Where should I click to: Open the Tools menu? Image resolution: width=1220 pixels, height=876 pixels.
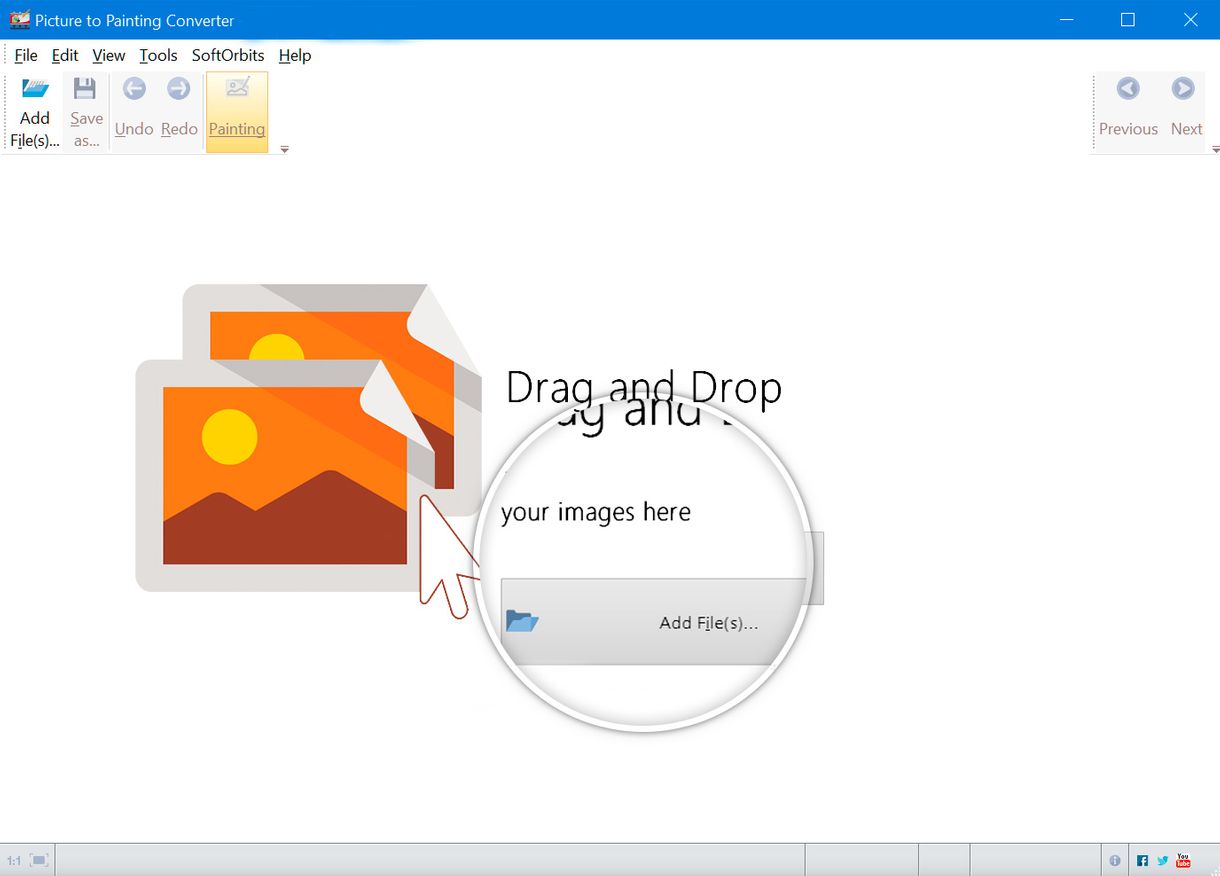tap(157, 56)
